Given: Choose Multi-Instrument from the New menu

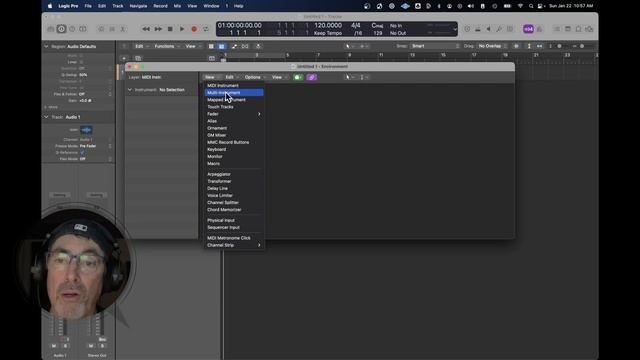Looking at the screenshot, I should [234, 93].
